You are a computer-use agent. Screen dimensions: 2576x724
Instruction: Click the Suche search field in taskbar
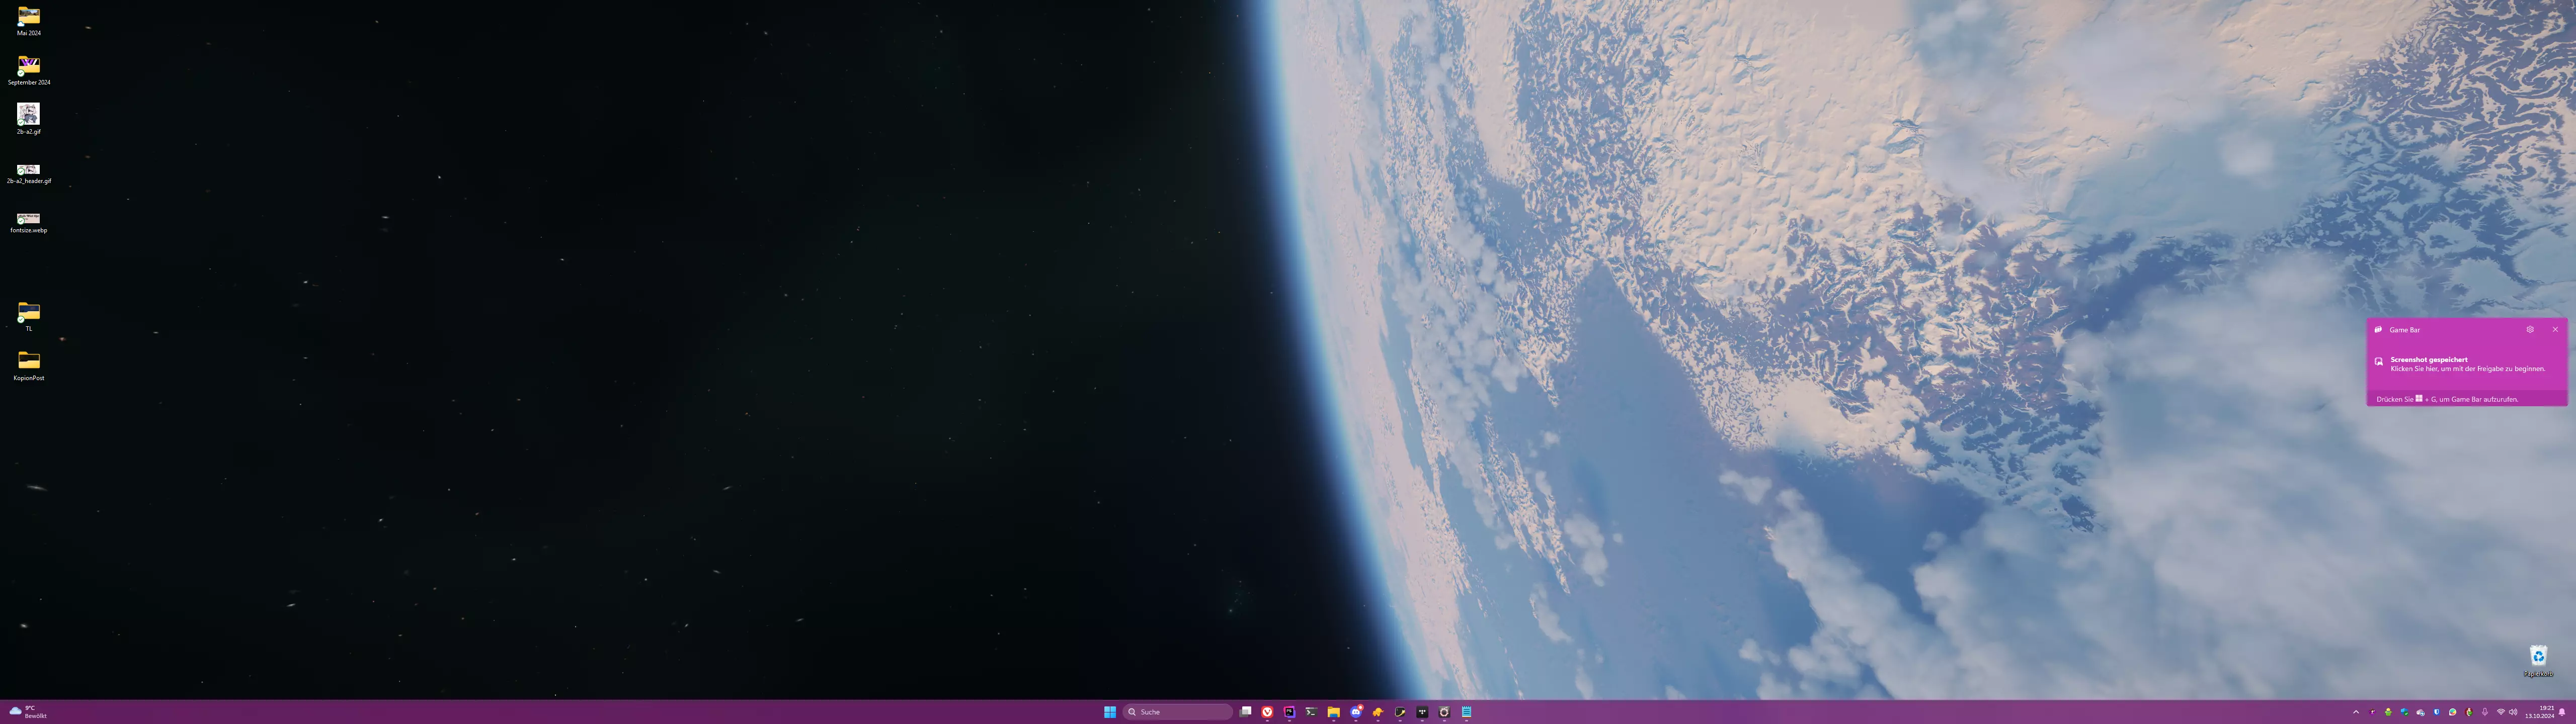pyautogui.click(x=1178, y=712)
